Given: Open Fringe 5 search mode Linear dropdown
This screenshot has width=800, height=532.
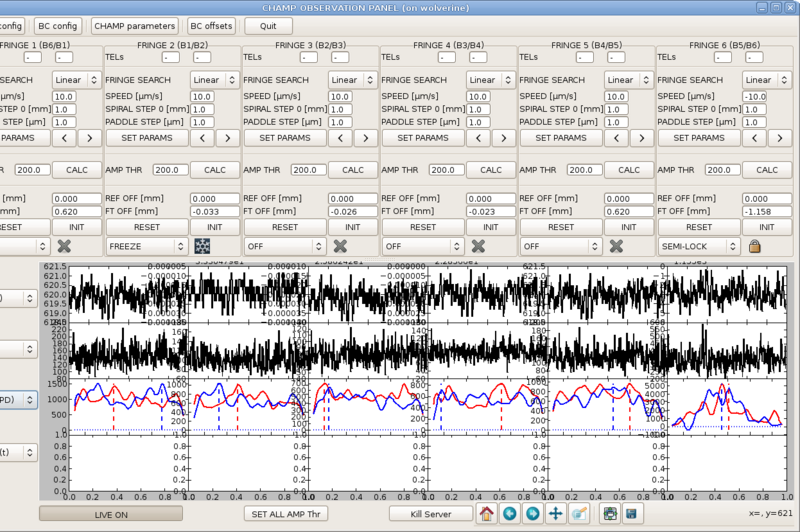Looking at the screenshot, I should 629,80.
